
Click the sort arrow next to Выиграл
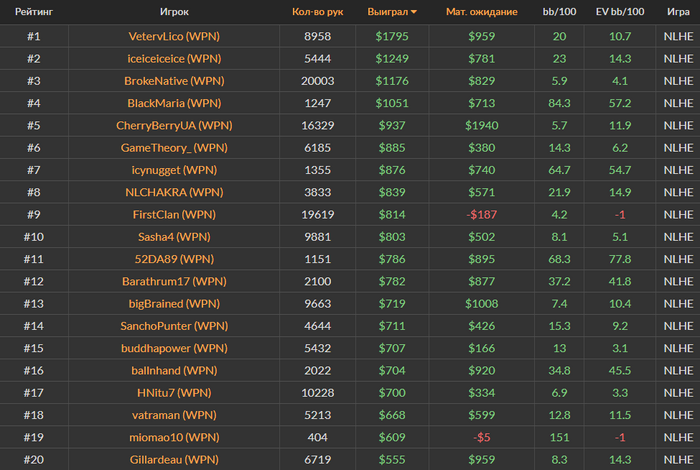pyautogui.click(x=414, y=12)
